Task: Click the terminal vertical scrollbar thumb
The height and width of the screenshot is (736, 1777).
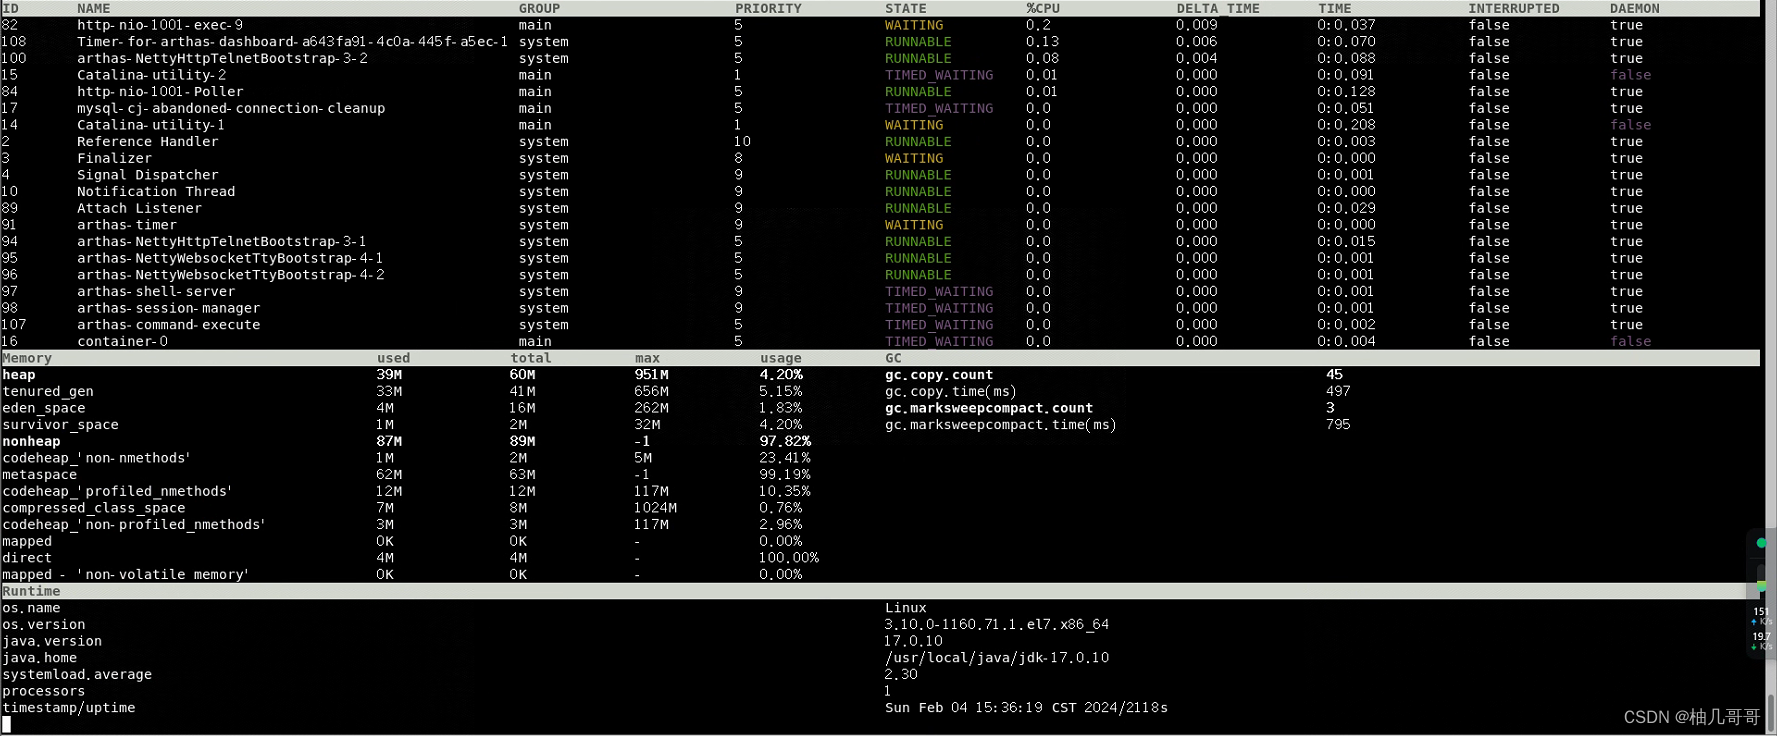Action: click(x=1771, y=713)
